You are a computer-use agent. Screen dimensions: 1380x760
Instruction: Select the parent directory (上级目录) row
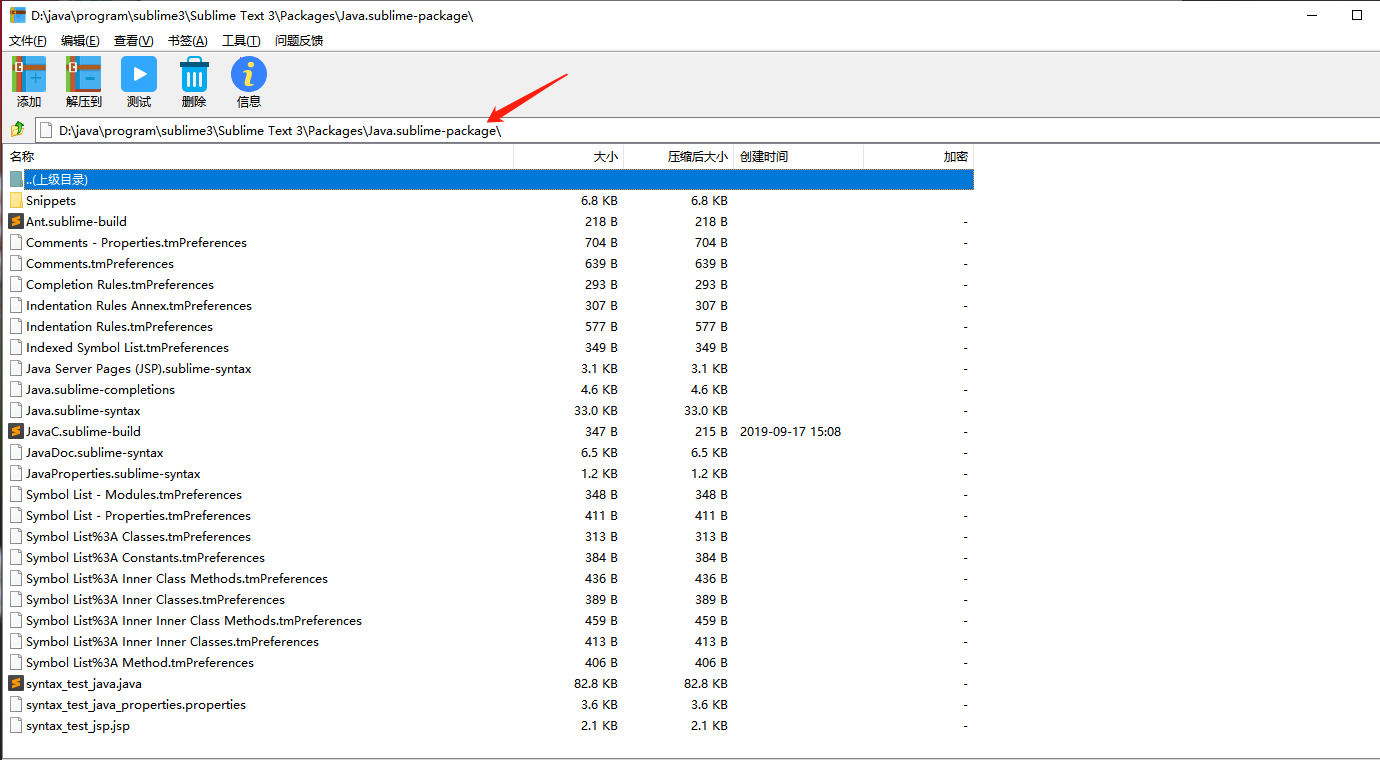click(490, 180)
